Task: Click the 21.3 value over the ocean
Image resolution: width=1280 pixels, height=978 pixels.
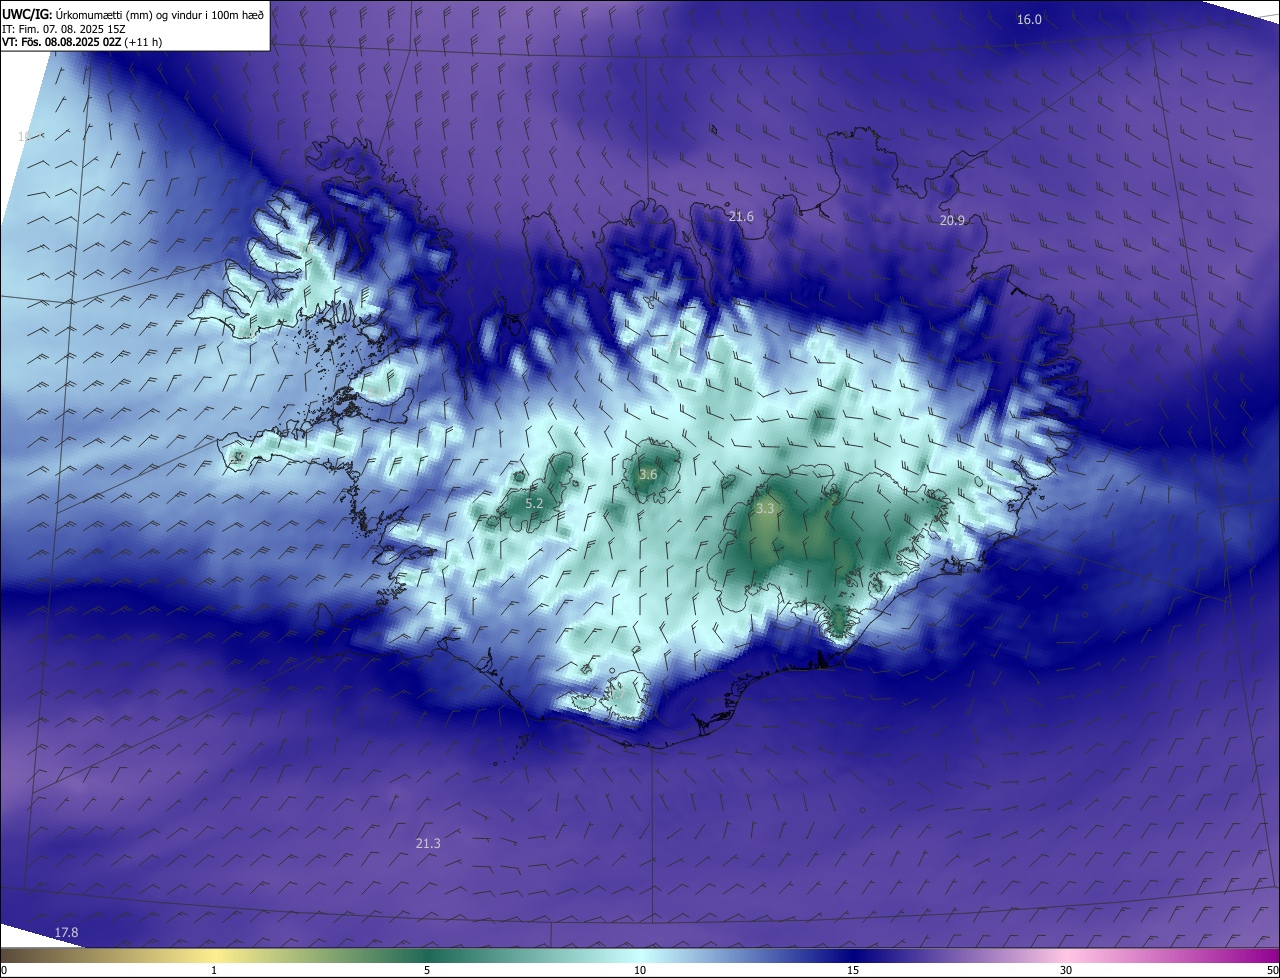Action: [428, 843]
